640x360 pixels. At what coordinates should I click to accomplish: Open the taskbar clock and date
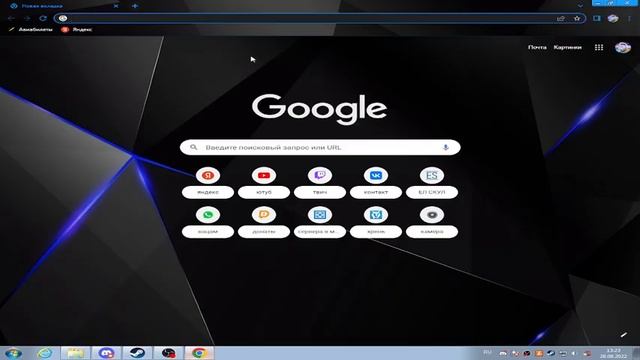[x=613, y=353]
